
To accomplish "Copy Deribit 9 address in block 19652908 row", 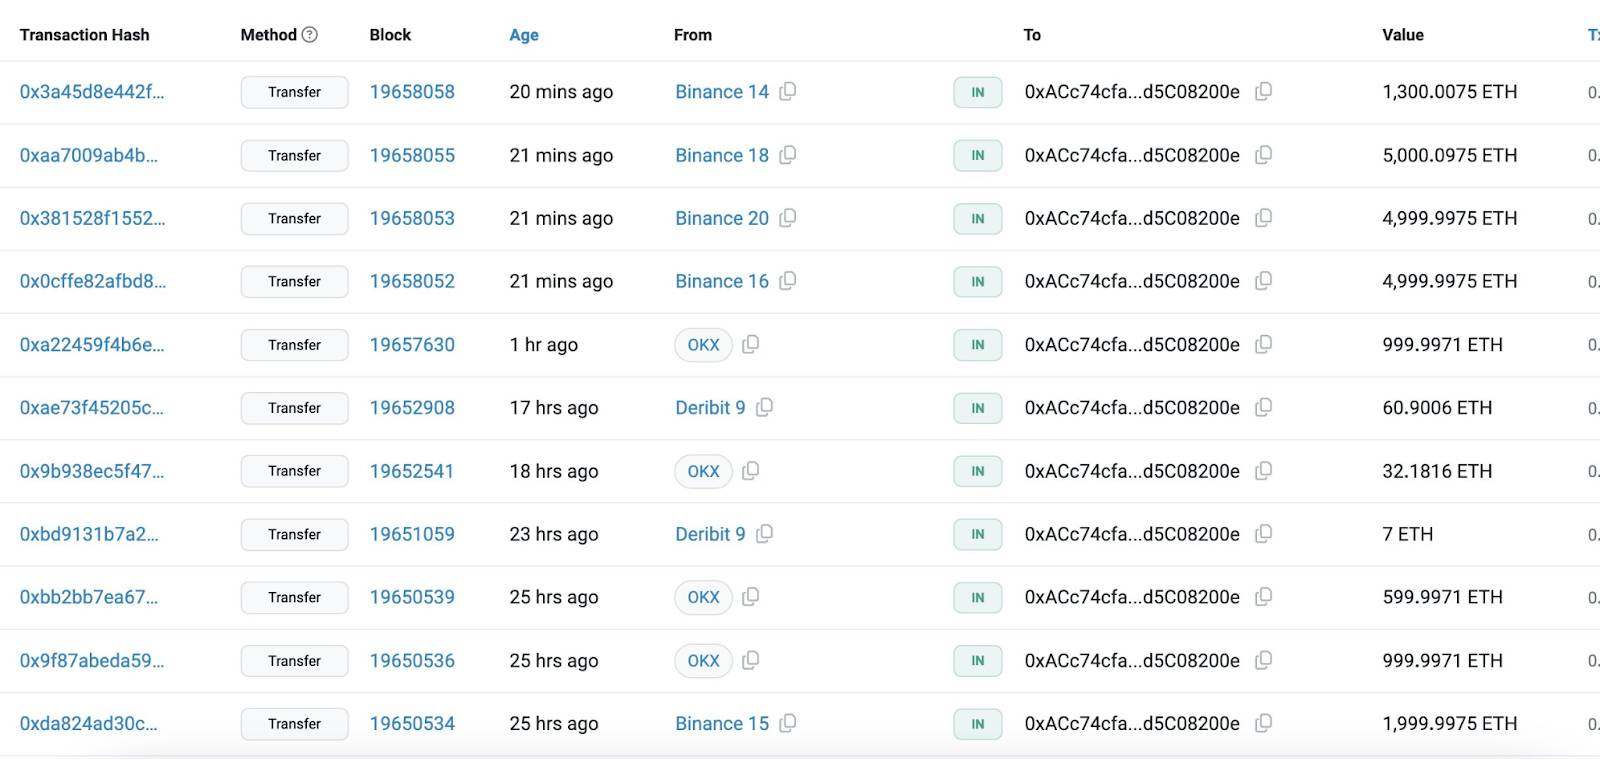I will coord(765,407).
